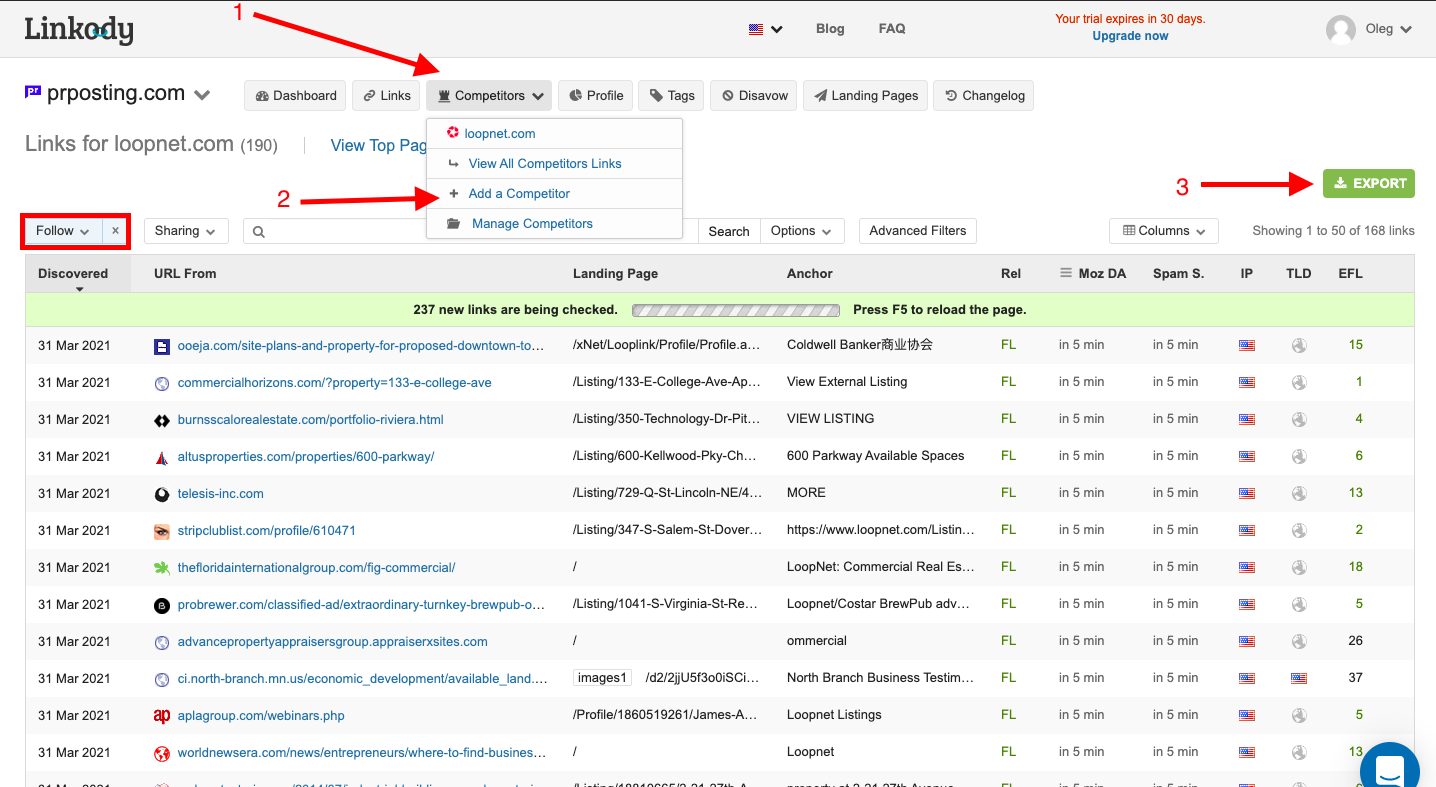Click the green EXPORT button

point(1369,183)
